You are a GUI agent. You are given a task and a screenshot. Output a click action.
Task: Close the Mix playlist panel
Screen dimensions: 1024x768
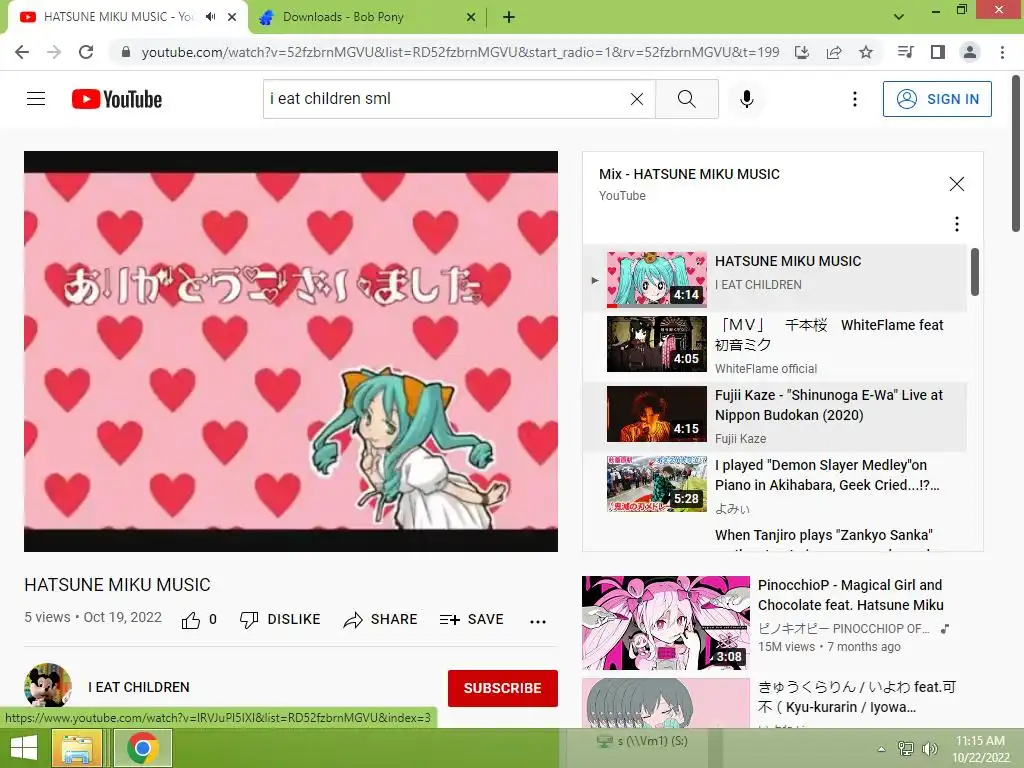point(957,184)
